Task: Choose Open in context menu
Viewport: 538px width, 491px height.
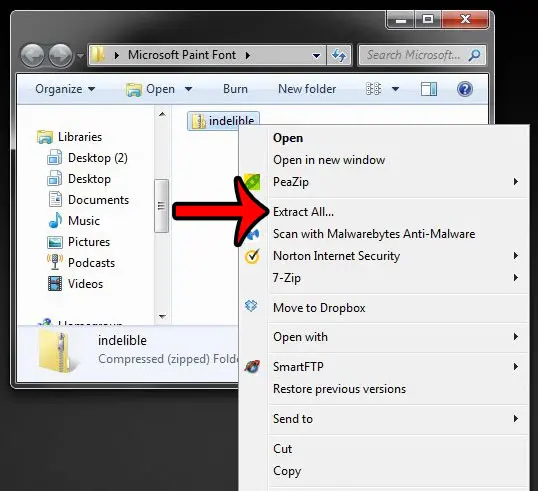Action: coord(398,138)
